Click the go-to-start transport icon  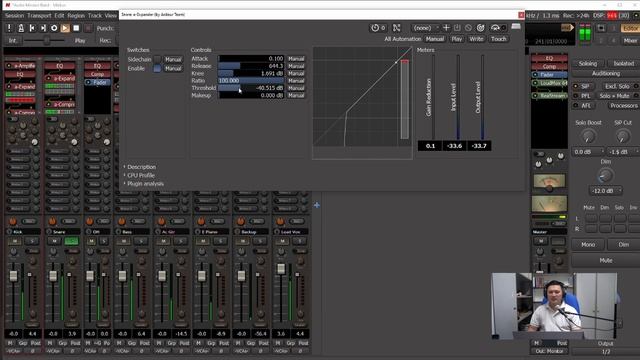(32, 28)
